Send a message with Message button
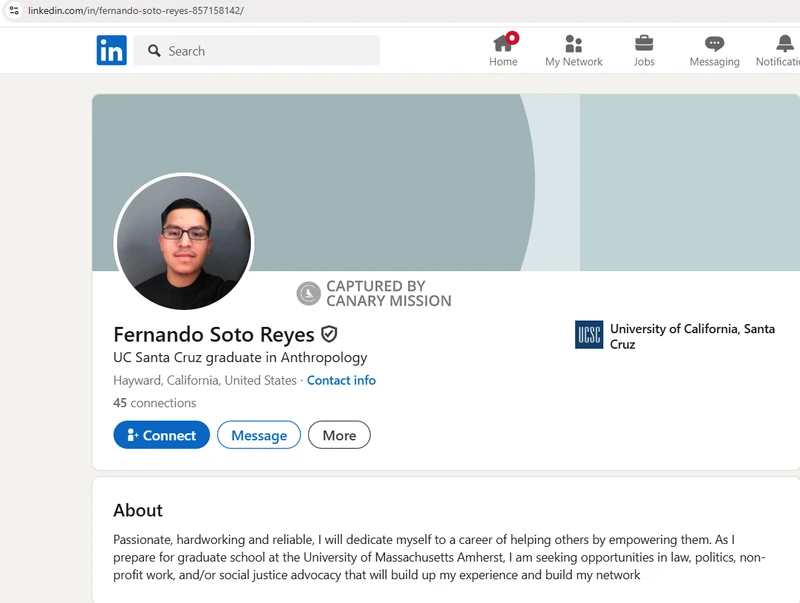800x603 pixels. pyautogui.click(x=259, y=435)
